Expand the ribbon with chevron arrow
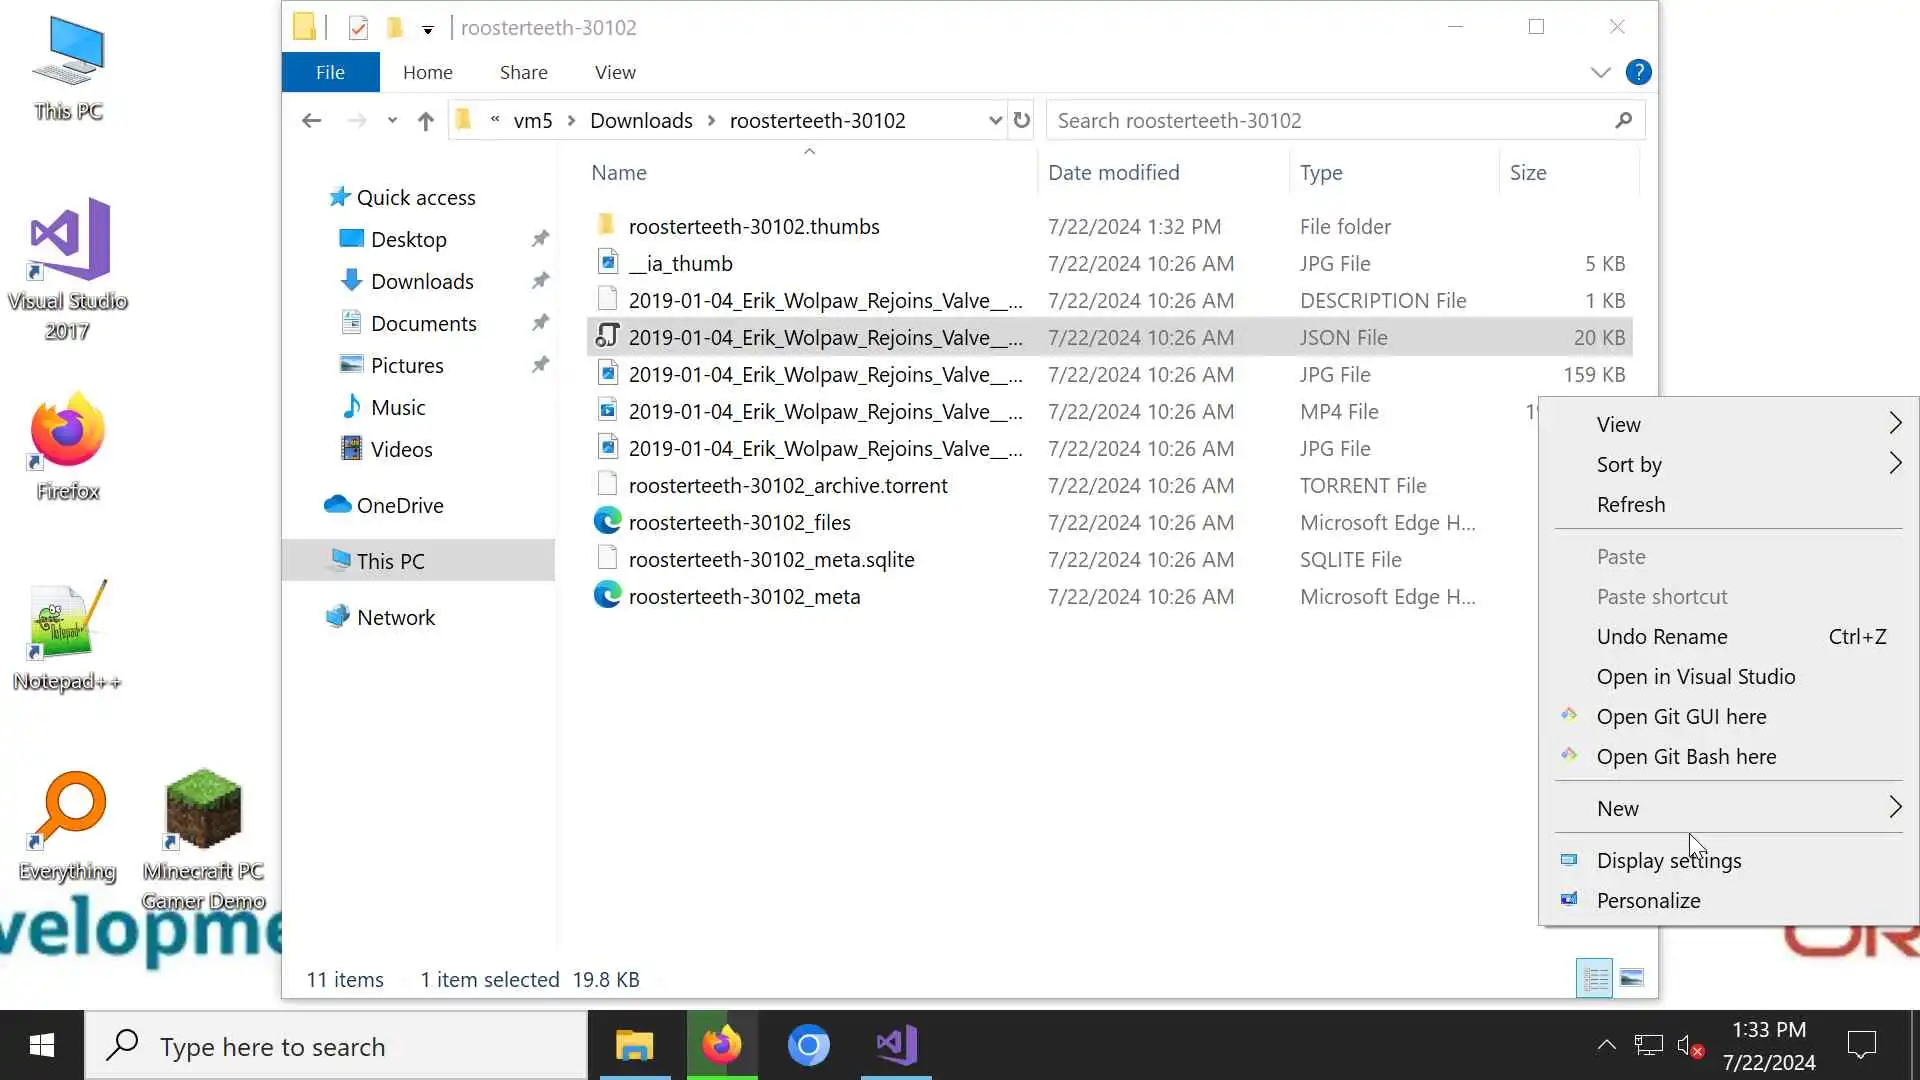 (x=1600, y=72)
